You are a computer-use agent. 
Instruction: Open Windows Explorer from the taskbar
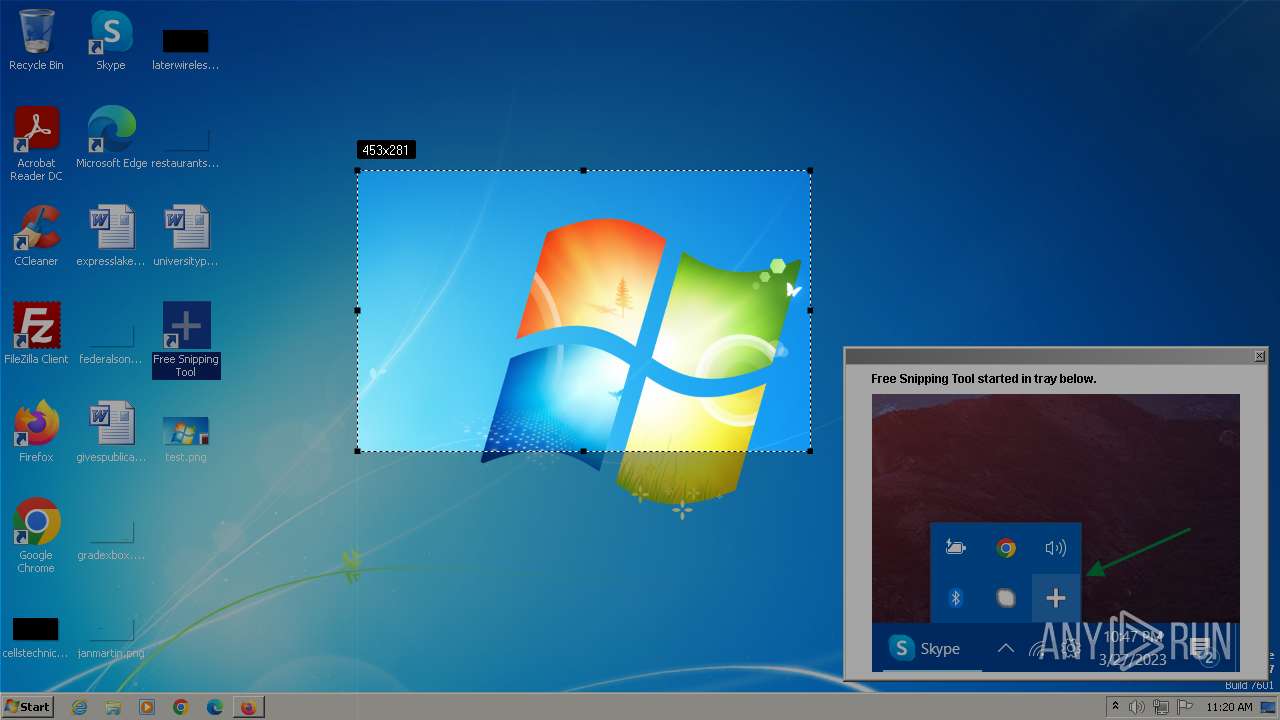113,707
